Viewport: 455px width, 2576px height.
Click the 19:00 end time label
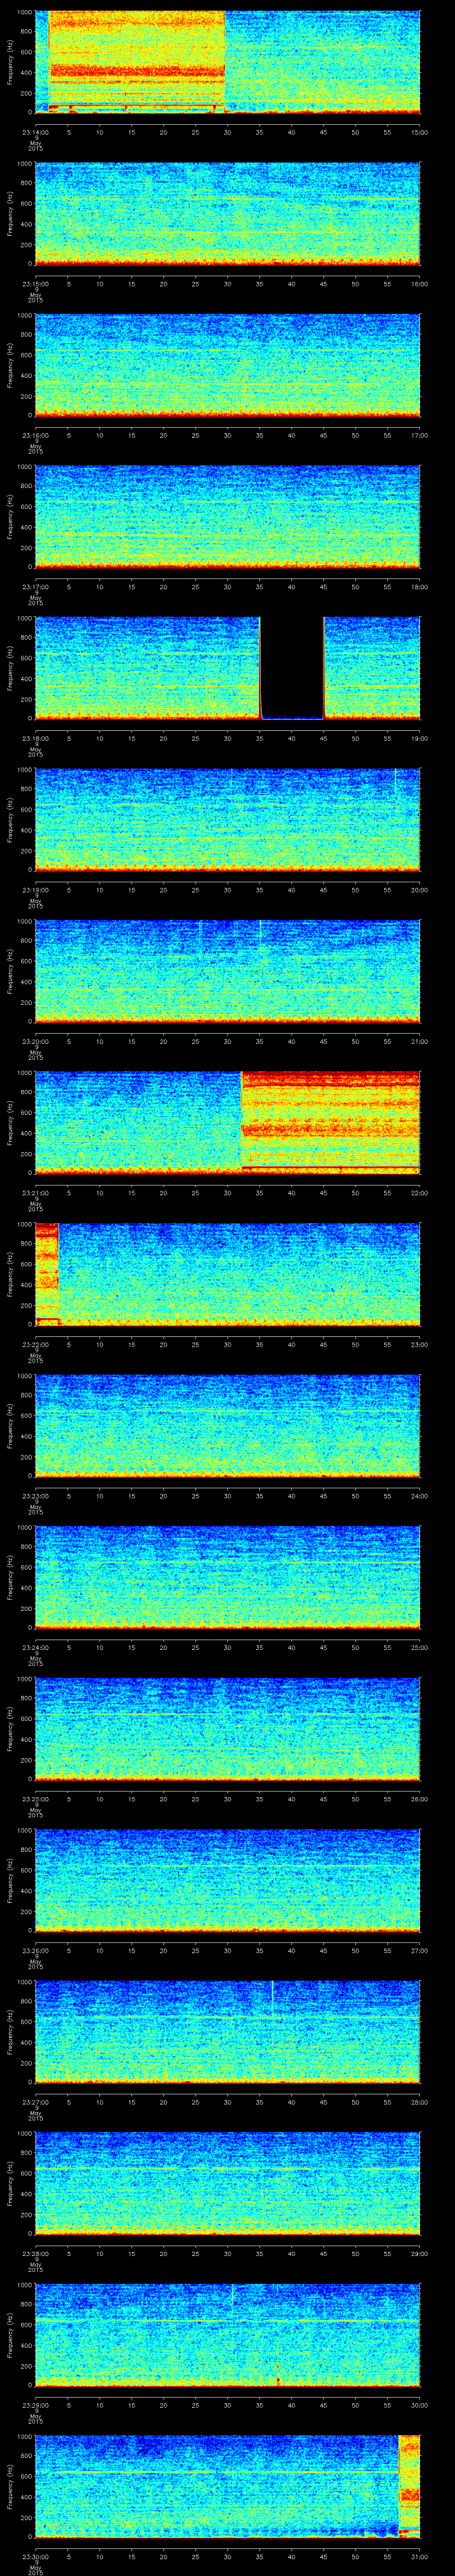pos(419,738)
